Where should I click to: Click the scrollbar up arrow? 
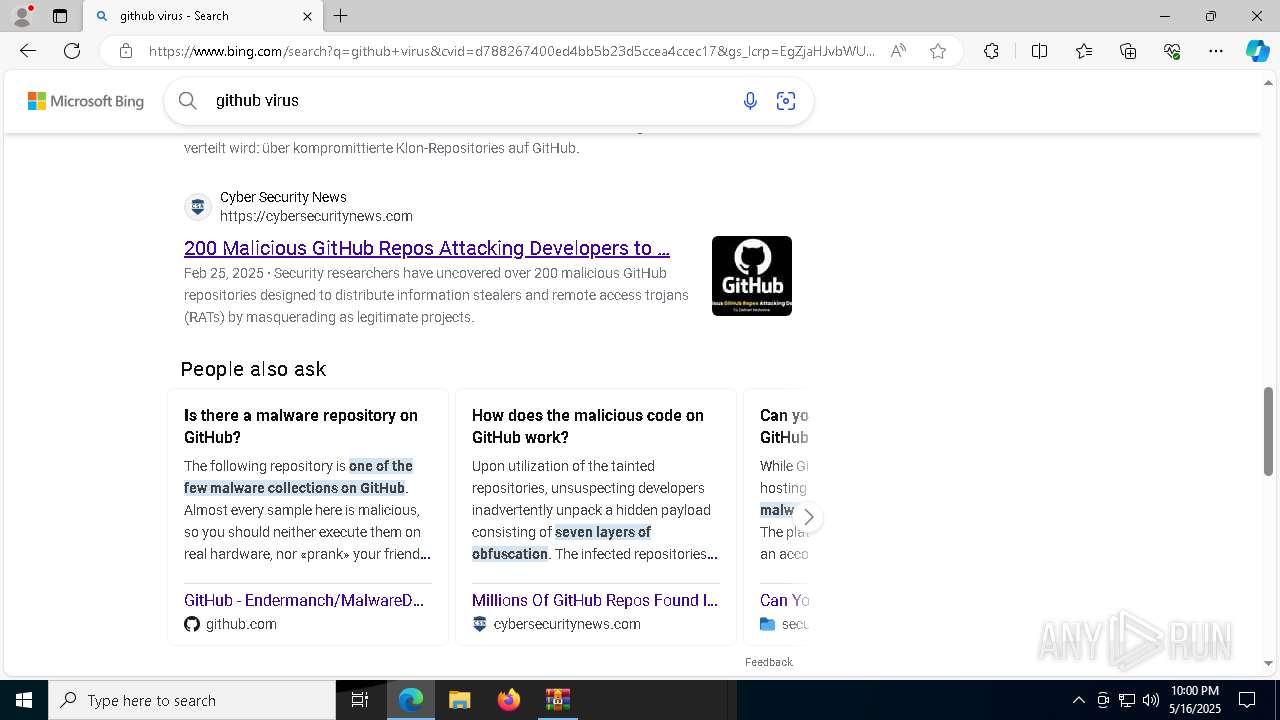[x=1268, y=82]
